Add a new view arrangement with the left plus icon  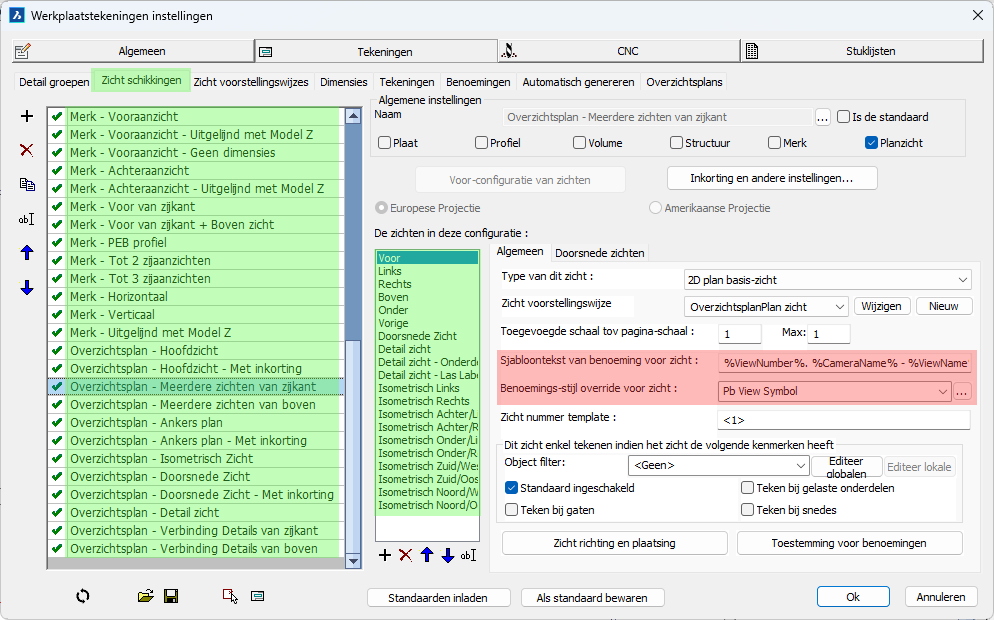pyautogui.click(x=27, y=116)
